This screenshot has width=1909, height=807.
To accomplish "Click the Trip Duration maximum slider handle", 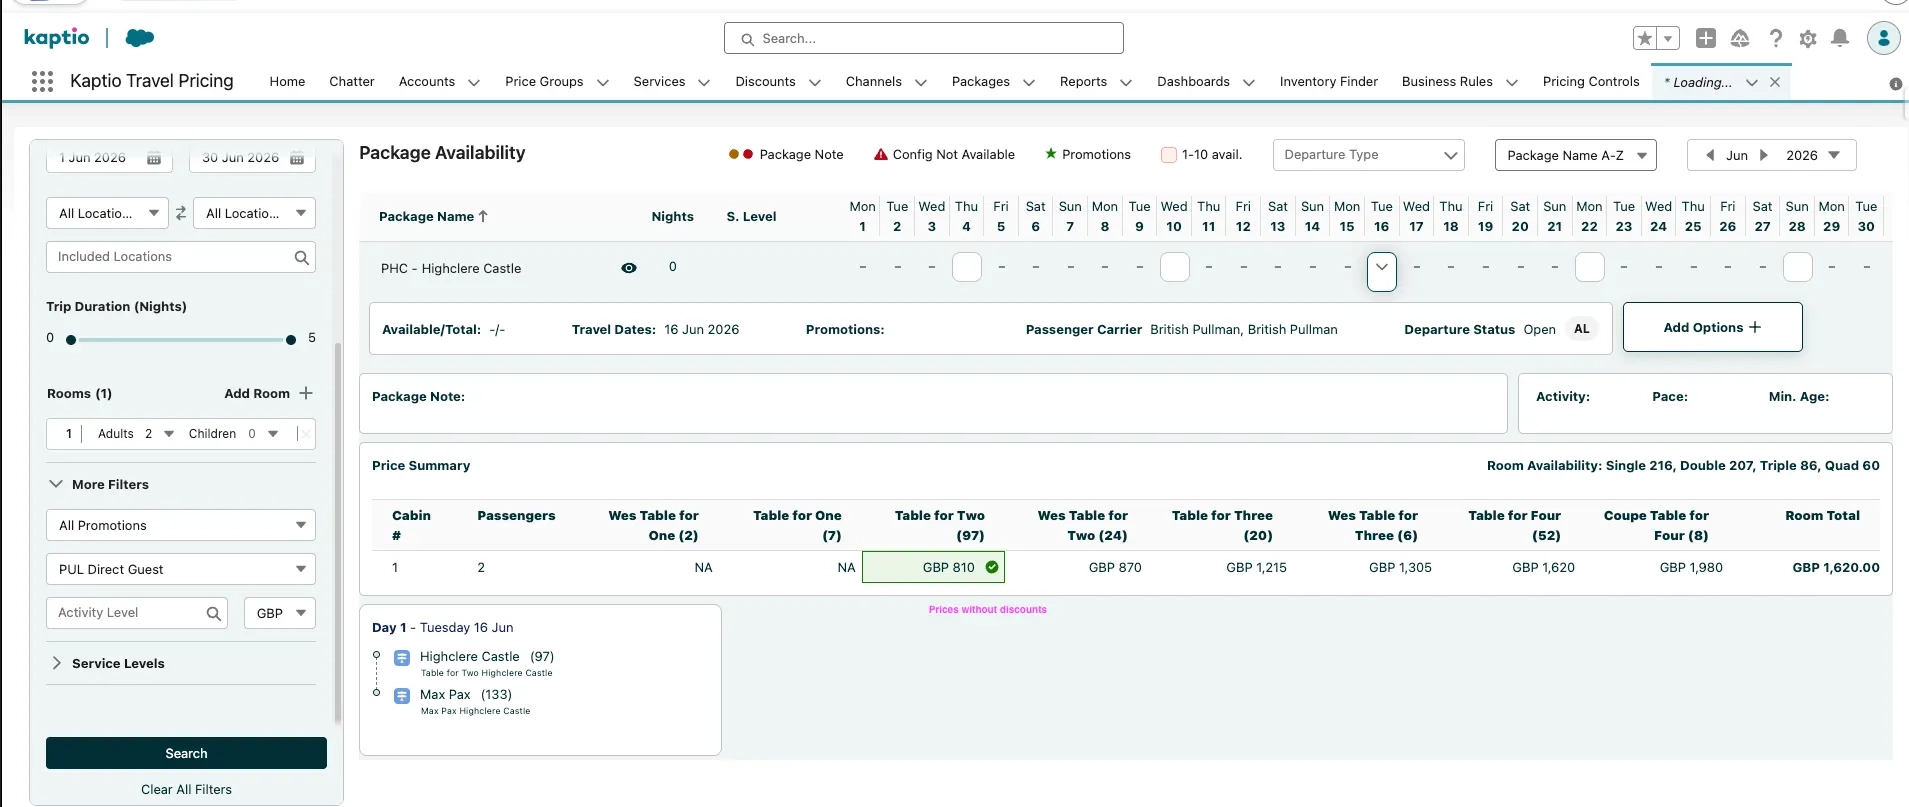I will pyautogui.click(x=291, y=340).
